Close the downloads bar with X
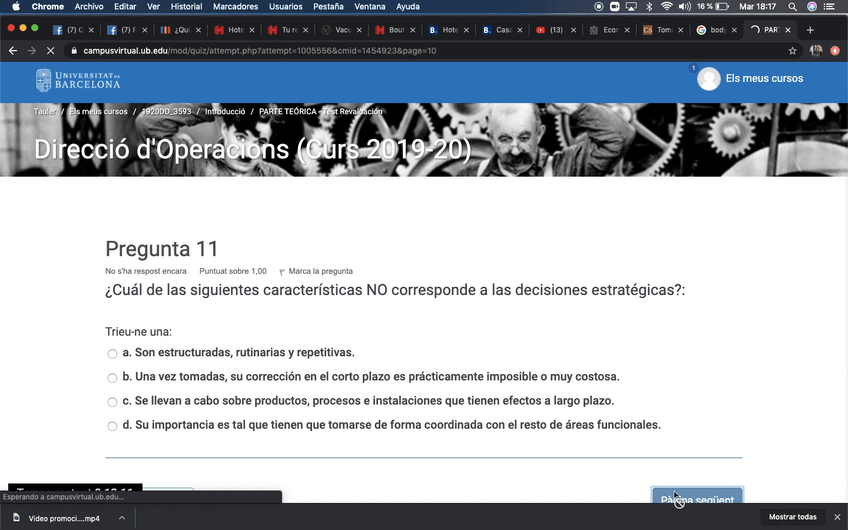The width and height of the screenshot is (848, 530). (x=837, y=517)
